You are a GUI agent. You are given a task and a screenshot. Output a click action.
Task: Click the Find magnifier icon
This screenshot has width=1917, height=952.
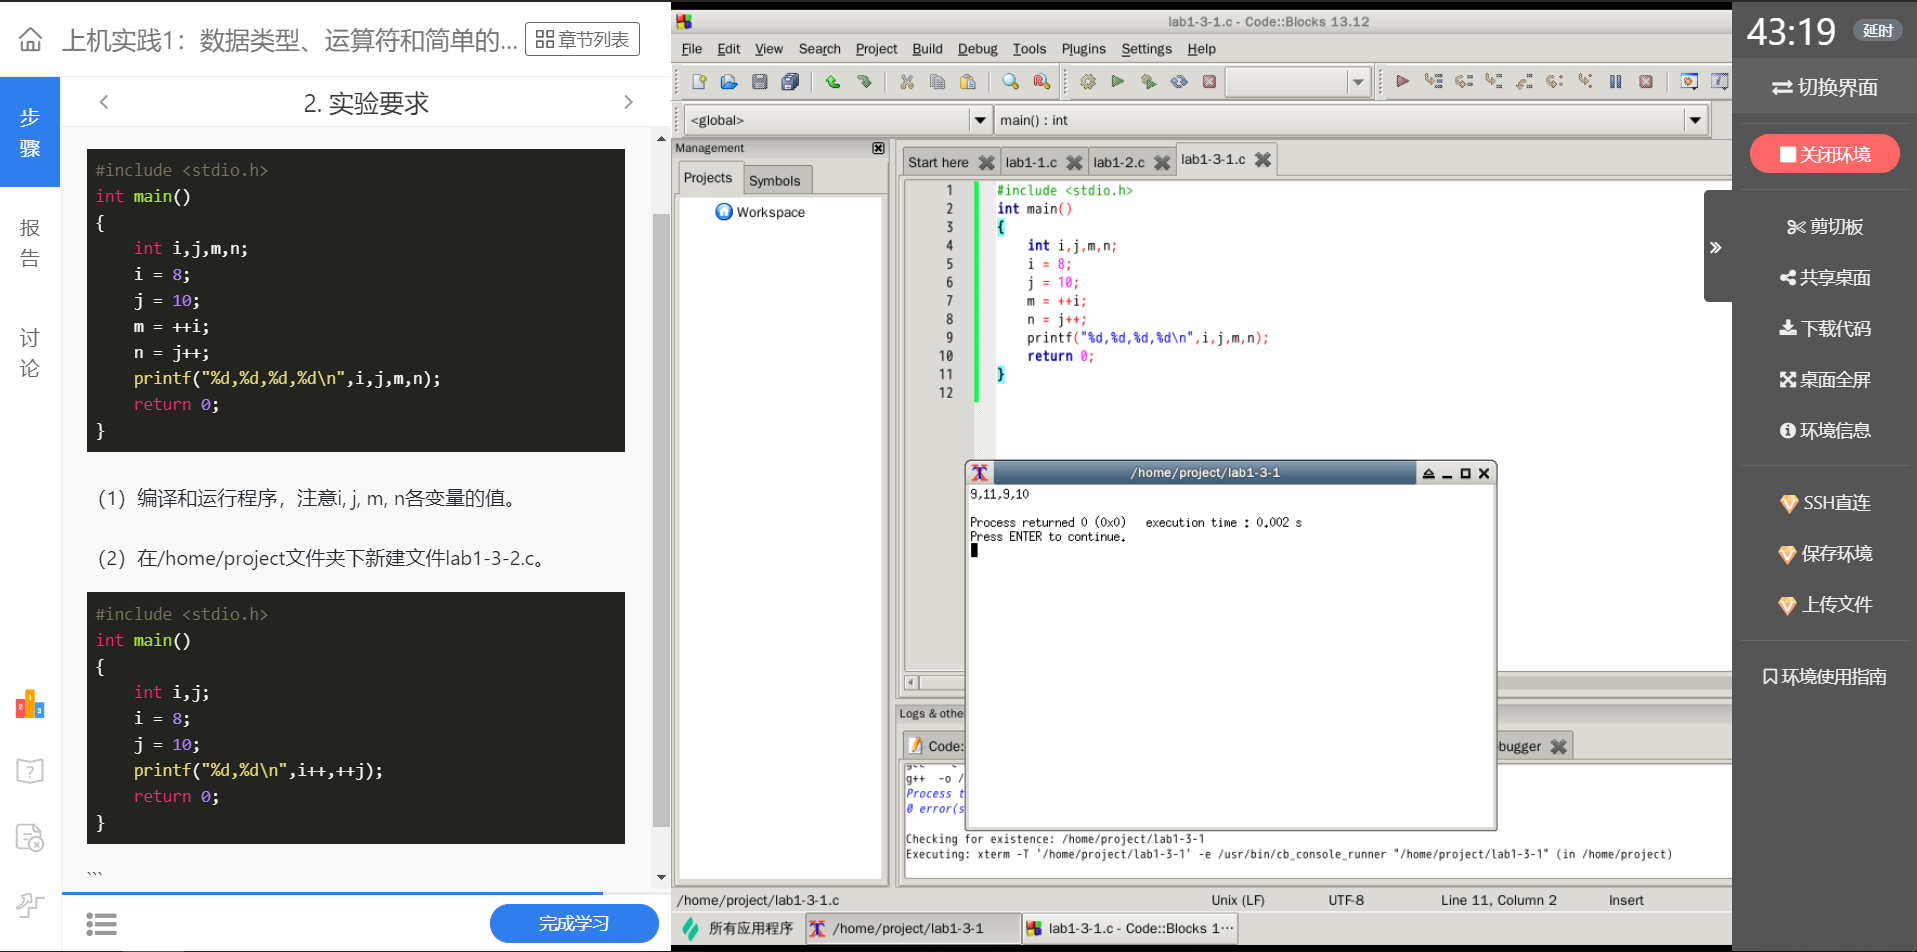point(1010,82)
